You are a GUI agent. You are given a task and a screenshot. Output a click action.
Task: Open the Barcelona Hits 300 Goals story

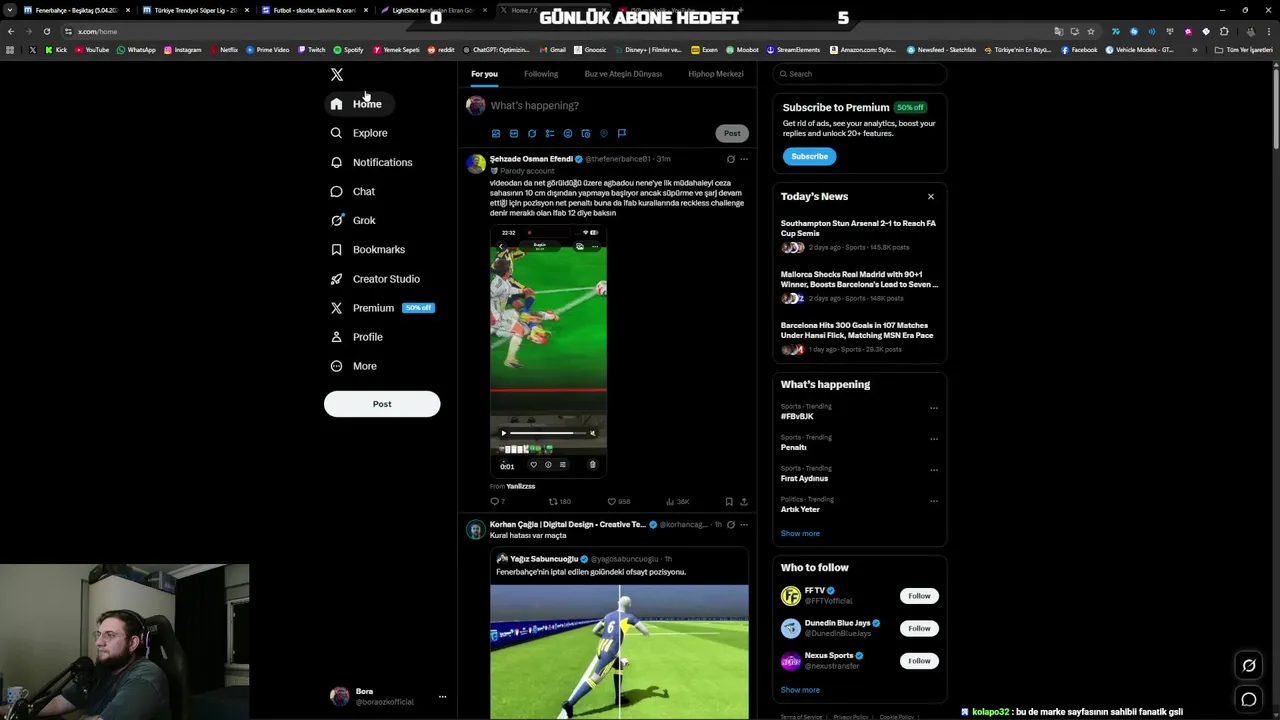(x=859, y=337)
